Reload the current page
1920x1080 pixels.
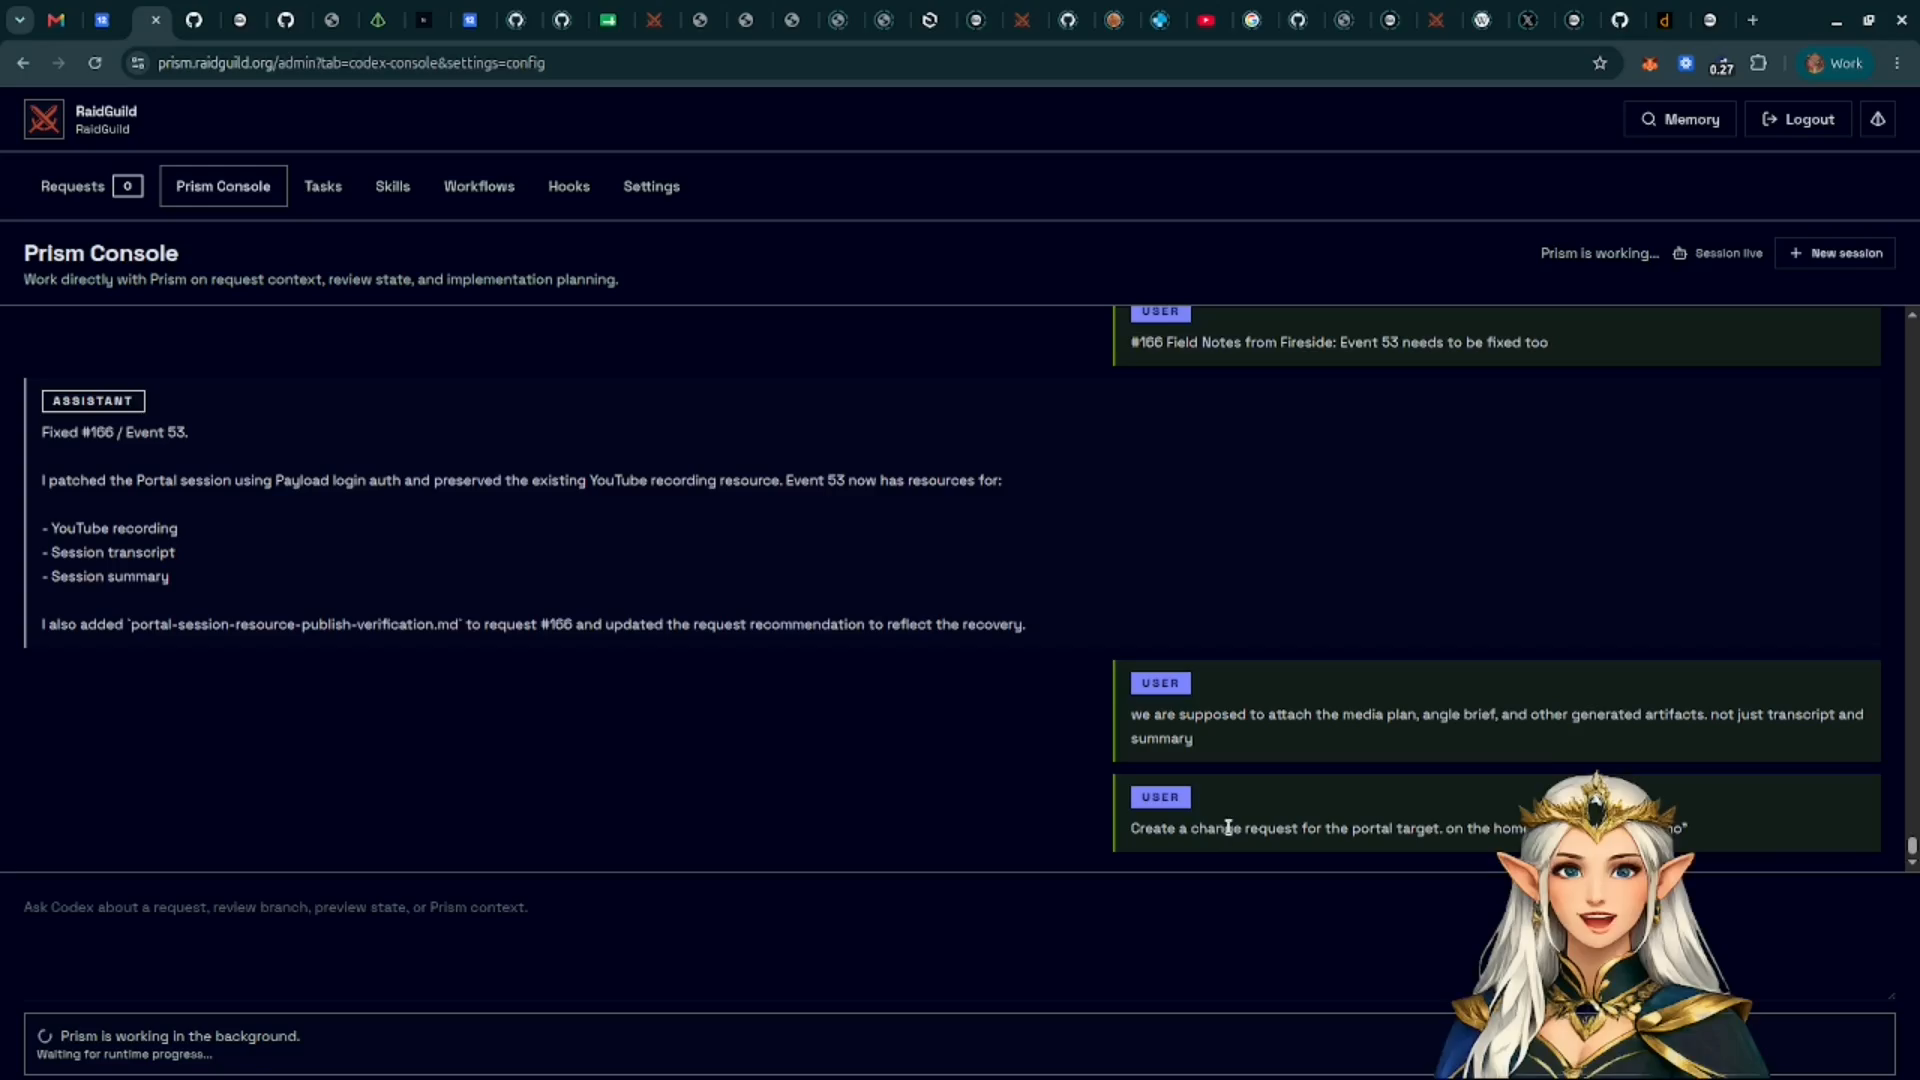point(95,63)
